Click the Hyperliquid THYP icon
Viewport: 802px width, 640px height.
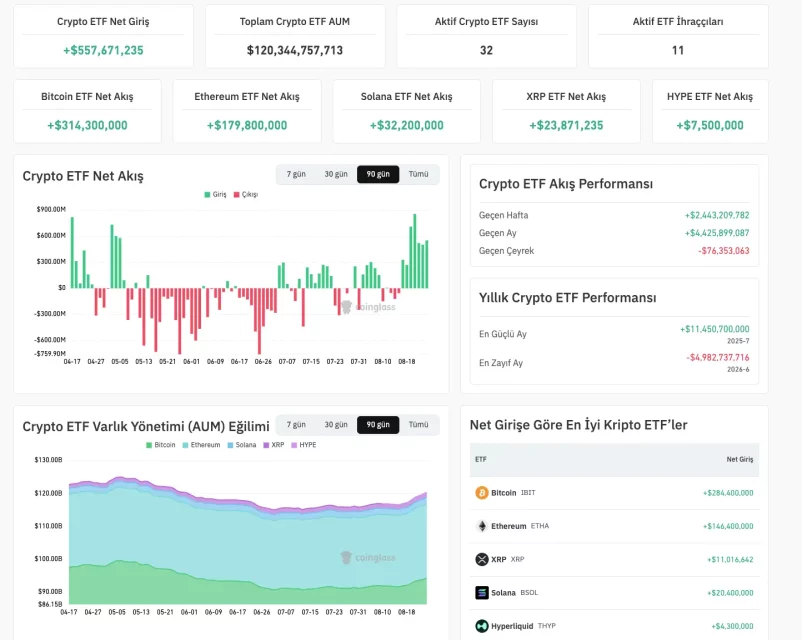coord(482,626)
